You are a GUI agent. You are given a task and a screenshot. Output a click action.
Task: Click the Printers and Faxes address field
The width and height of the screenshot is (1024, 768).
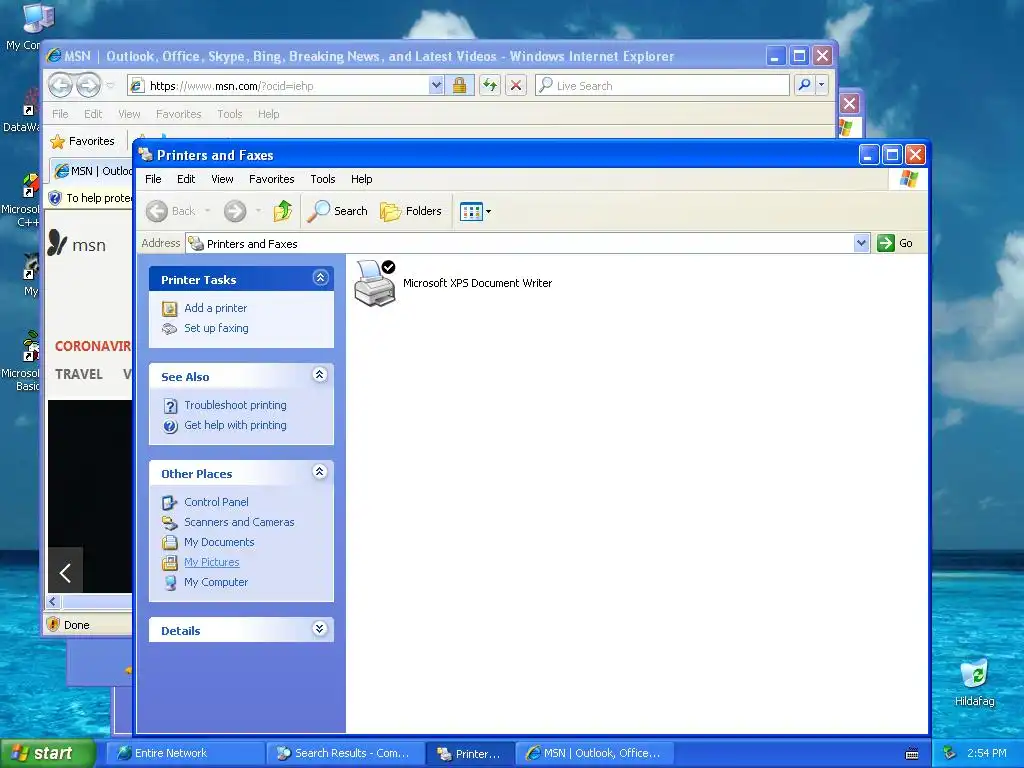tap(520, 244)
